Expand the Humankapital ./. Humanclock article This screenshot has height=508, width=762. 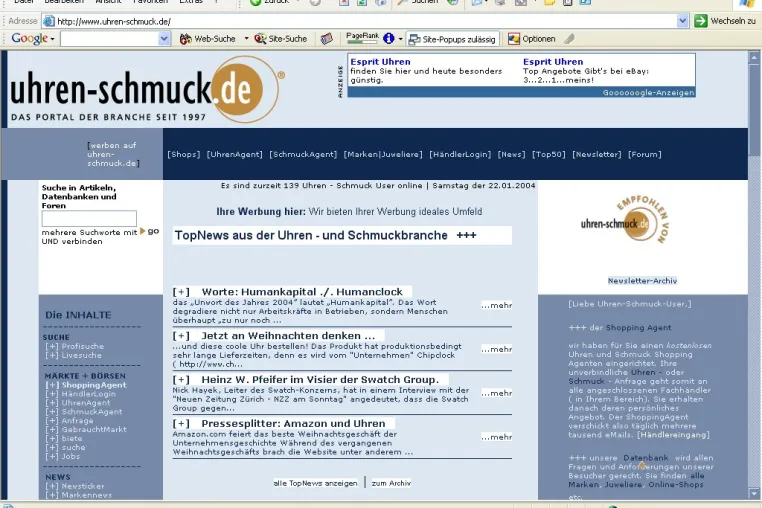click(181, 292)
